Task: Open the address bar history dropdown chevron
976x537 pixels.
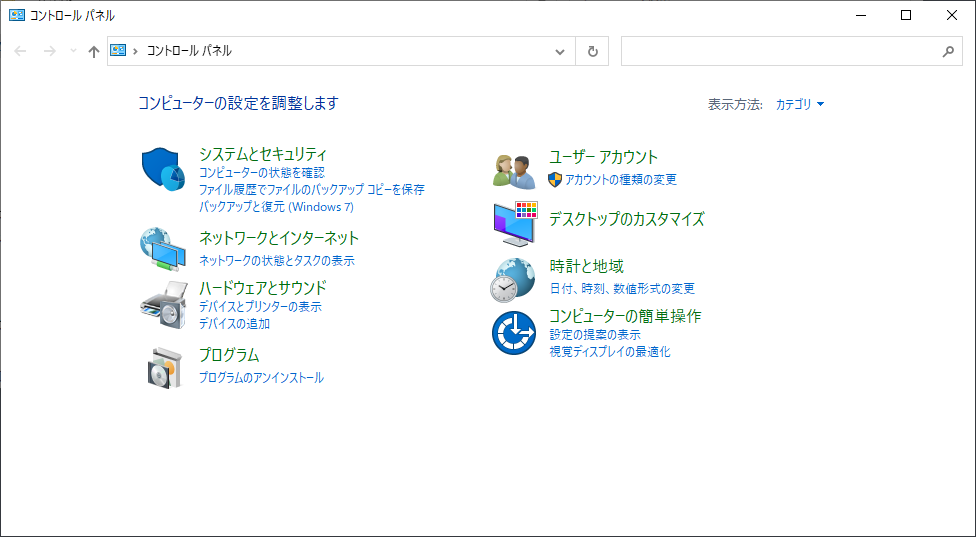Action: pos(560,52)
